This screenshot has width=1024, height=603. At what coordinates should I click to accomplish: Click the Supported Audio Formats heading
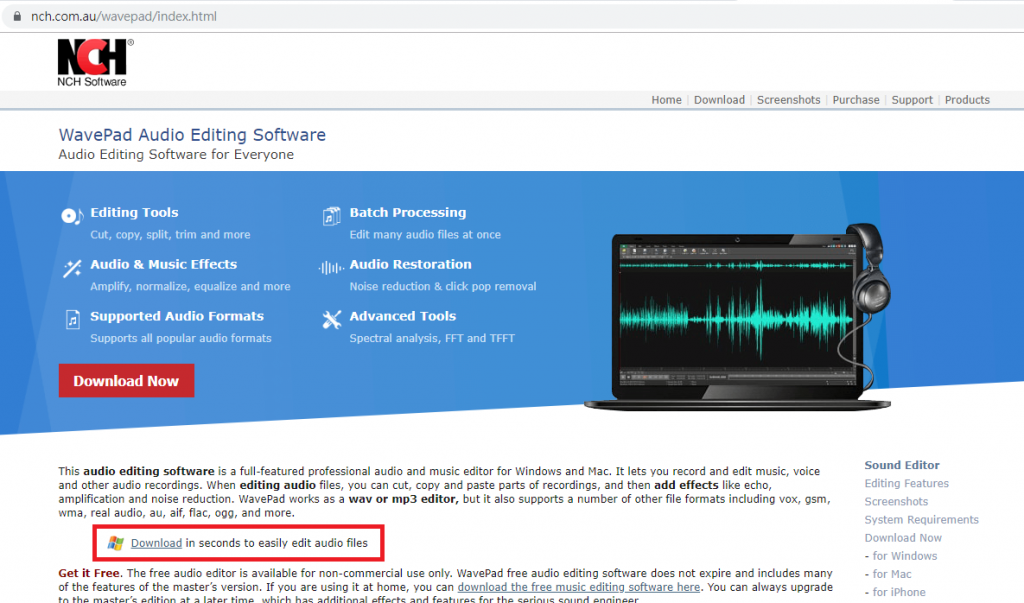(x=177, y=316)
